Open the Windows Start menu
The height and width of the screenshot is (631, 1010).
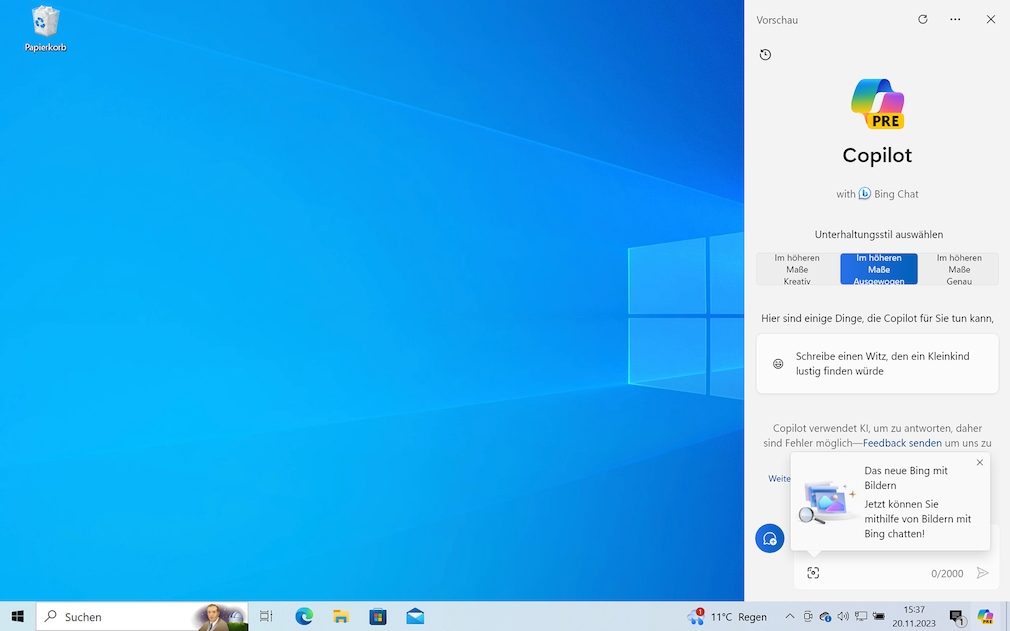18,617
